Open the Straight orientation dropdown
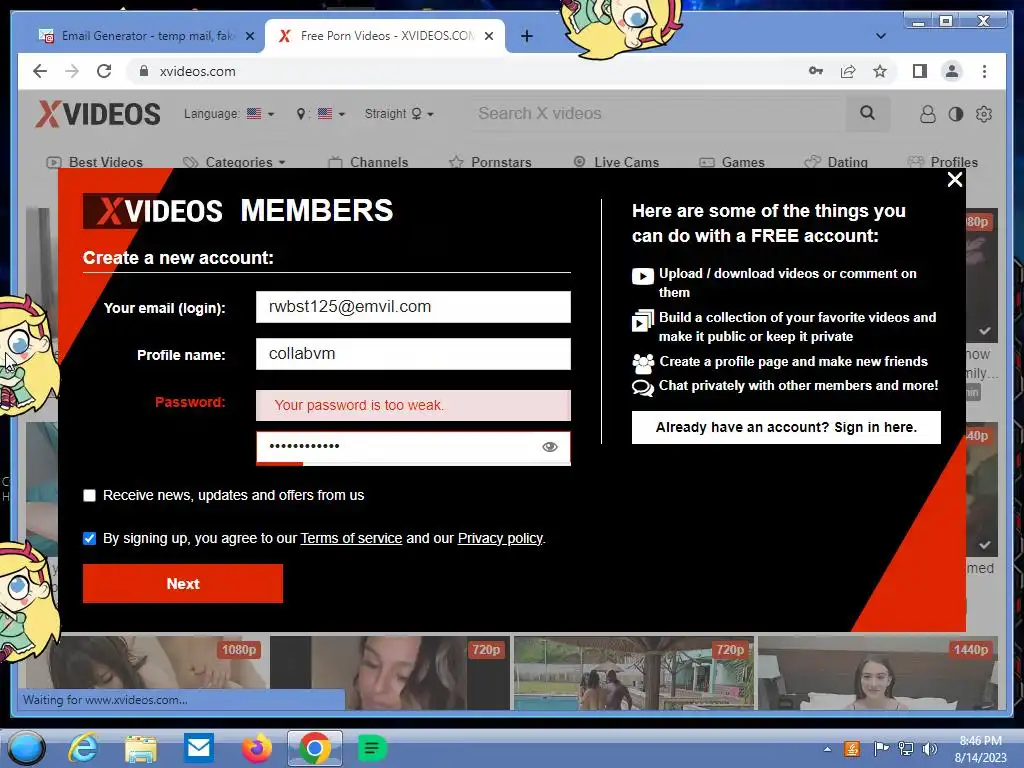This screenshot has height=768, width=1024. point(399,114)
